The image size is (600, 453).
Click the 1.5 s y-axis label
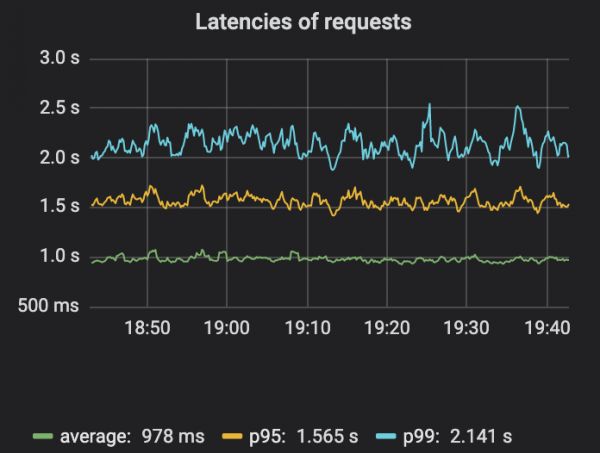pos(60,206)
